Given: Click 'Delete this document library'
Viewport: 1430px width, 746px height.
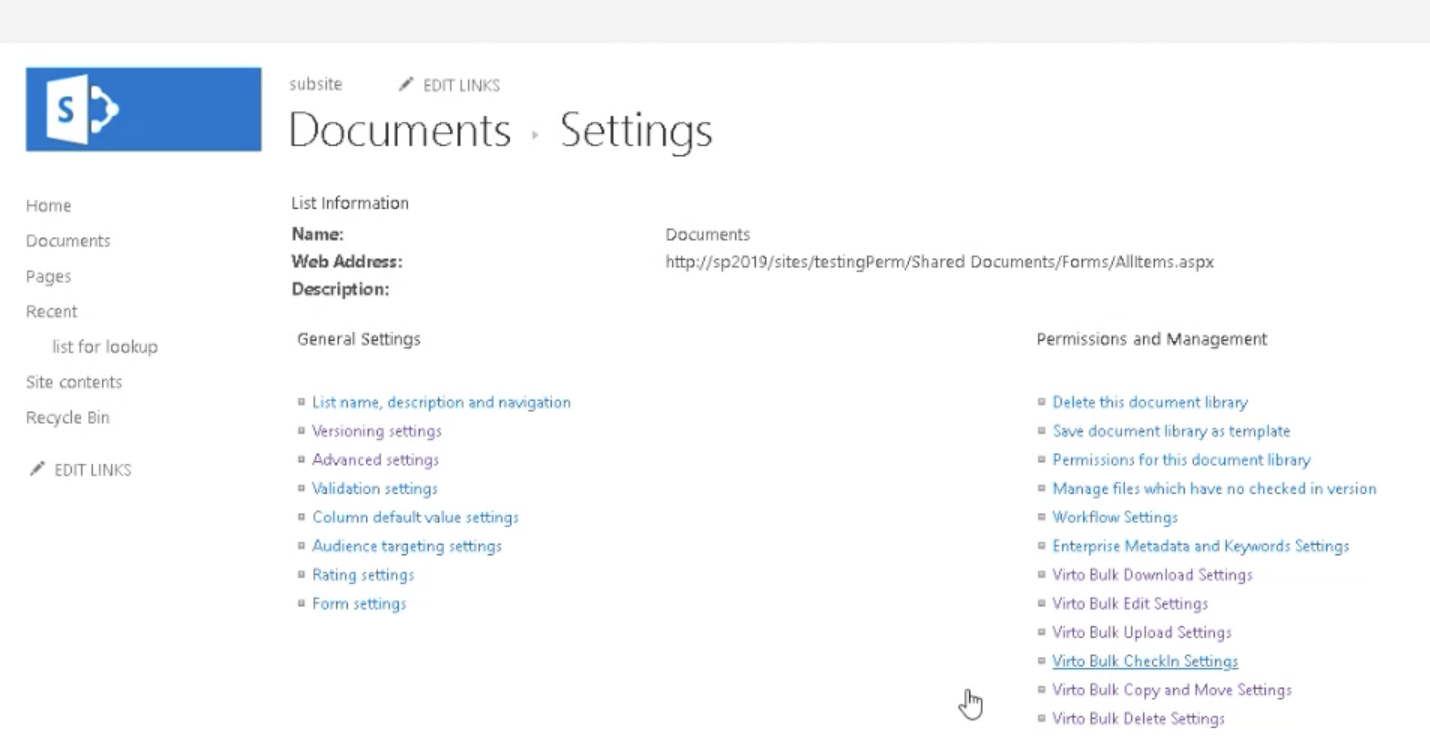Looking at the screenshot, I should tap(1150, 402).
